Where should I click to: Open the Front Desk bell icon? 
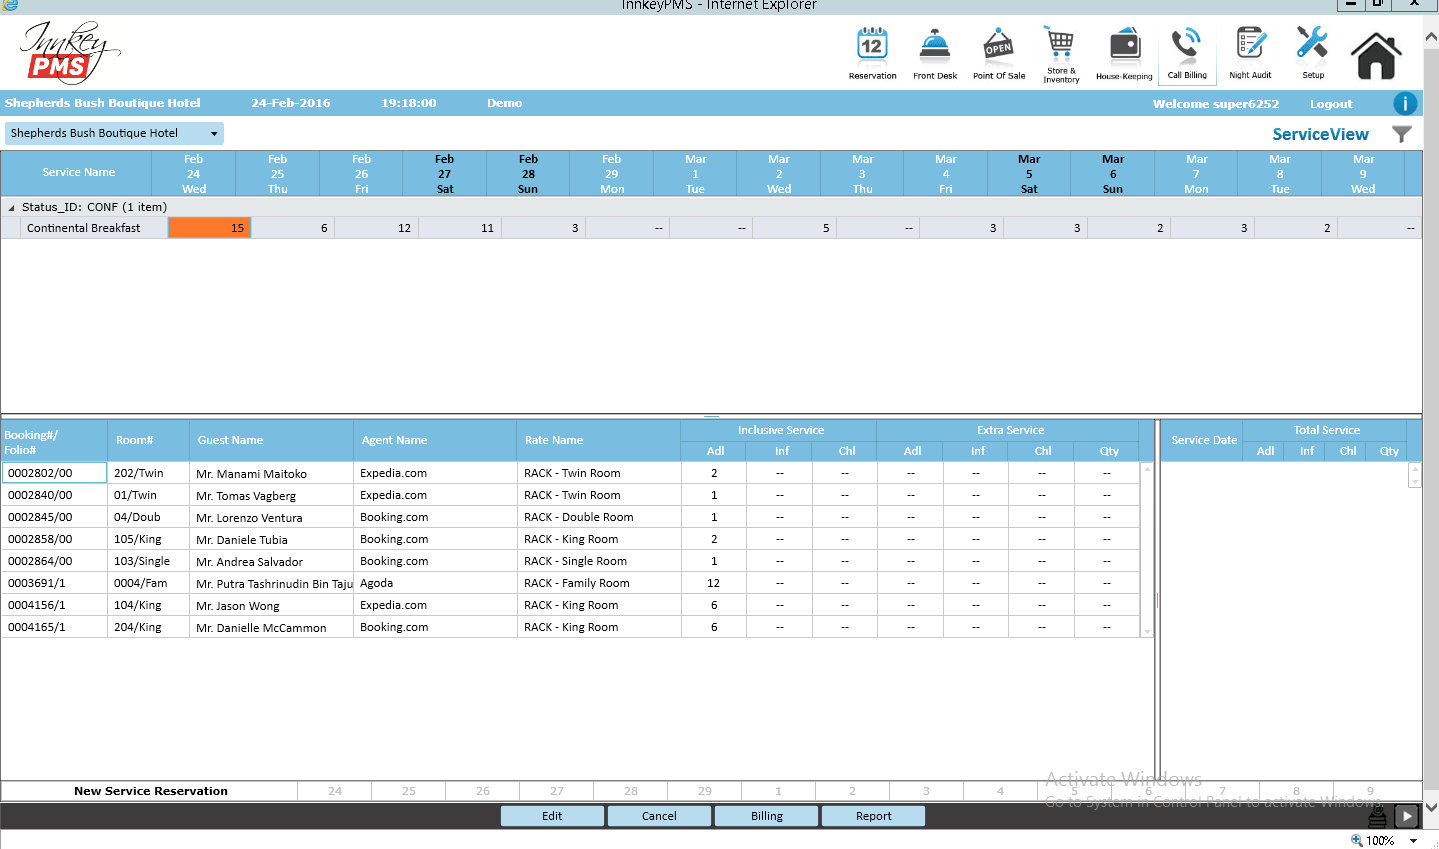[x=934, y=53]
